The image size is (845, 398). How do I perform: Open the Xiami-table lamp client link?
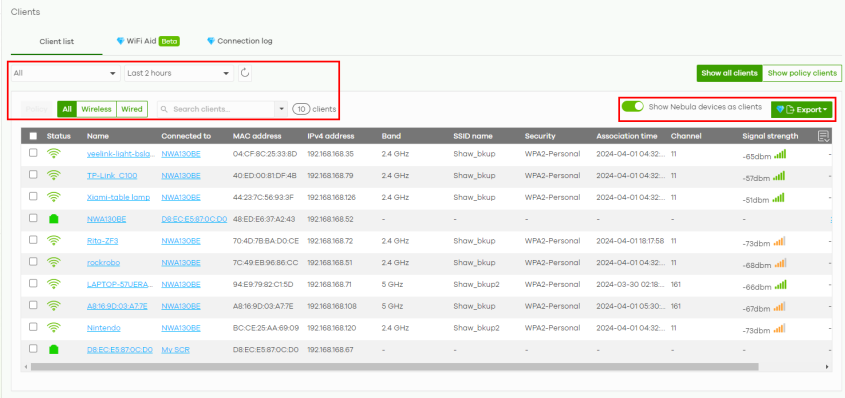(119, 197)
